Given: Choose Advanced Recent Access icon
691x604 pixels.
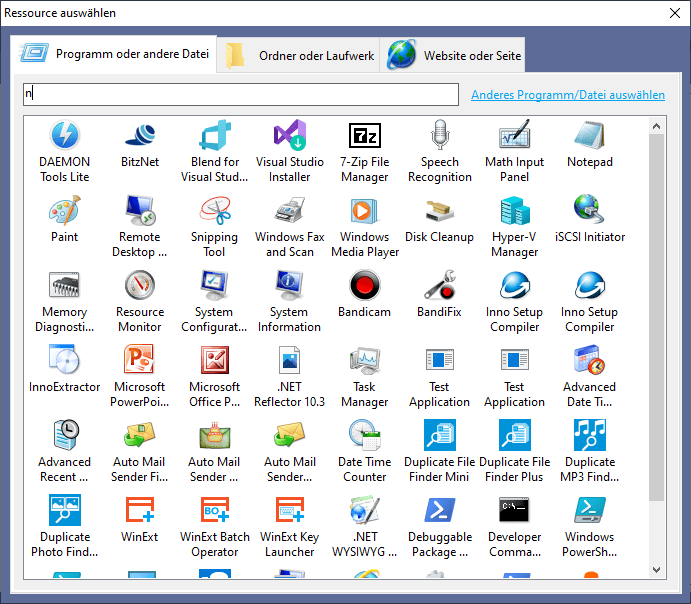Looking at the screenshot, I should click(66, 434).
